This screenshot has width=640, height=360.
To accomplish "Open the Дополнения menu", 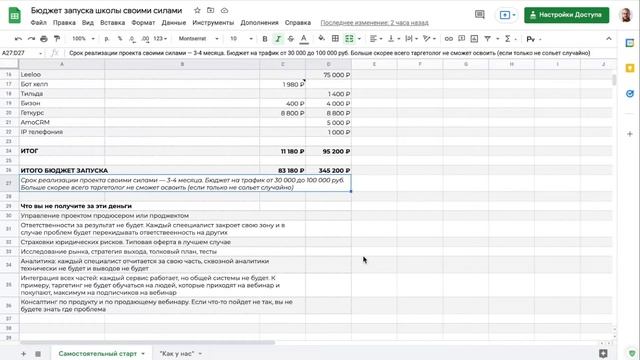I will click(259, 22).
